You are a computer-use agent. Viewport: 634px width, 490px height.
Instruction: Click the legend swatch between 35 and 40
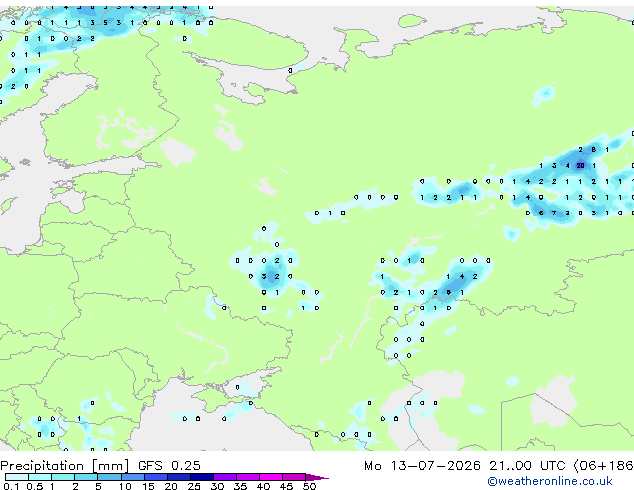pos(247,477)
